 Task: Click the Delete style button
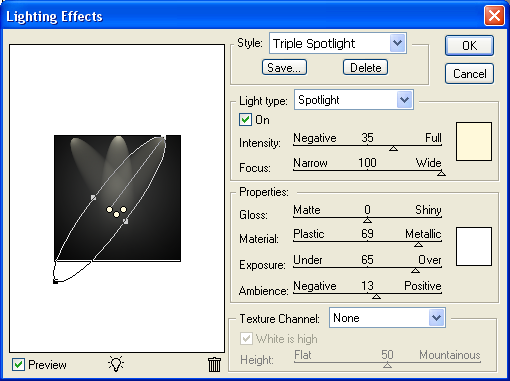365,68
